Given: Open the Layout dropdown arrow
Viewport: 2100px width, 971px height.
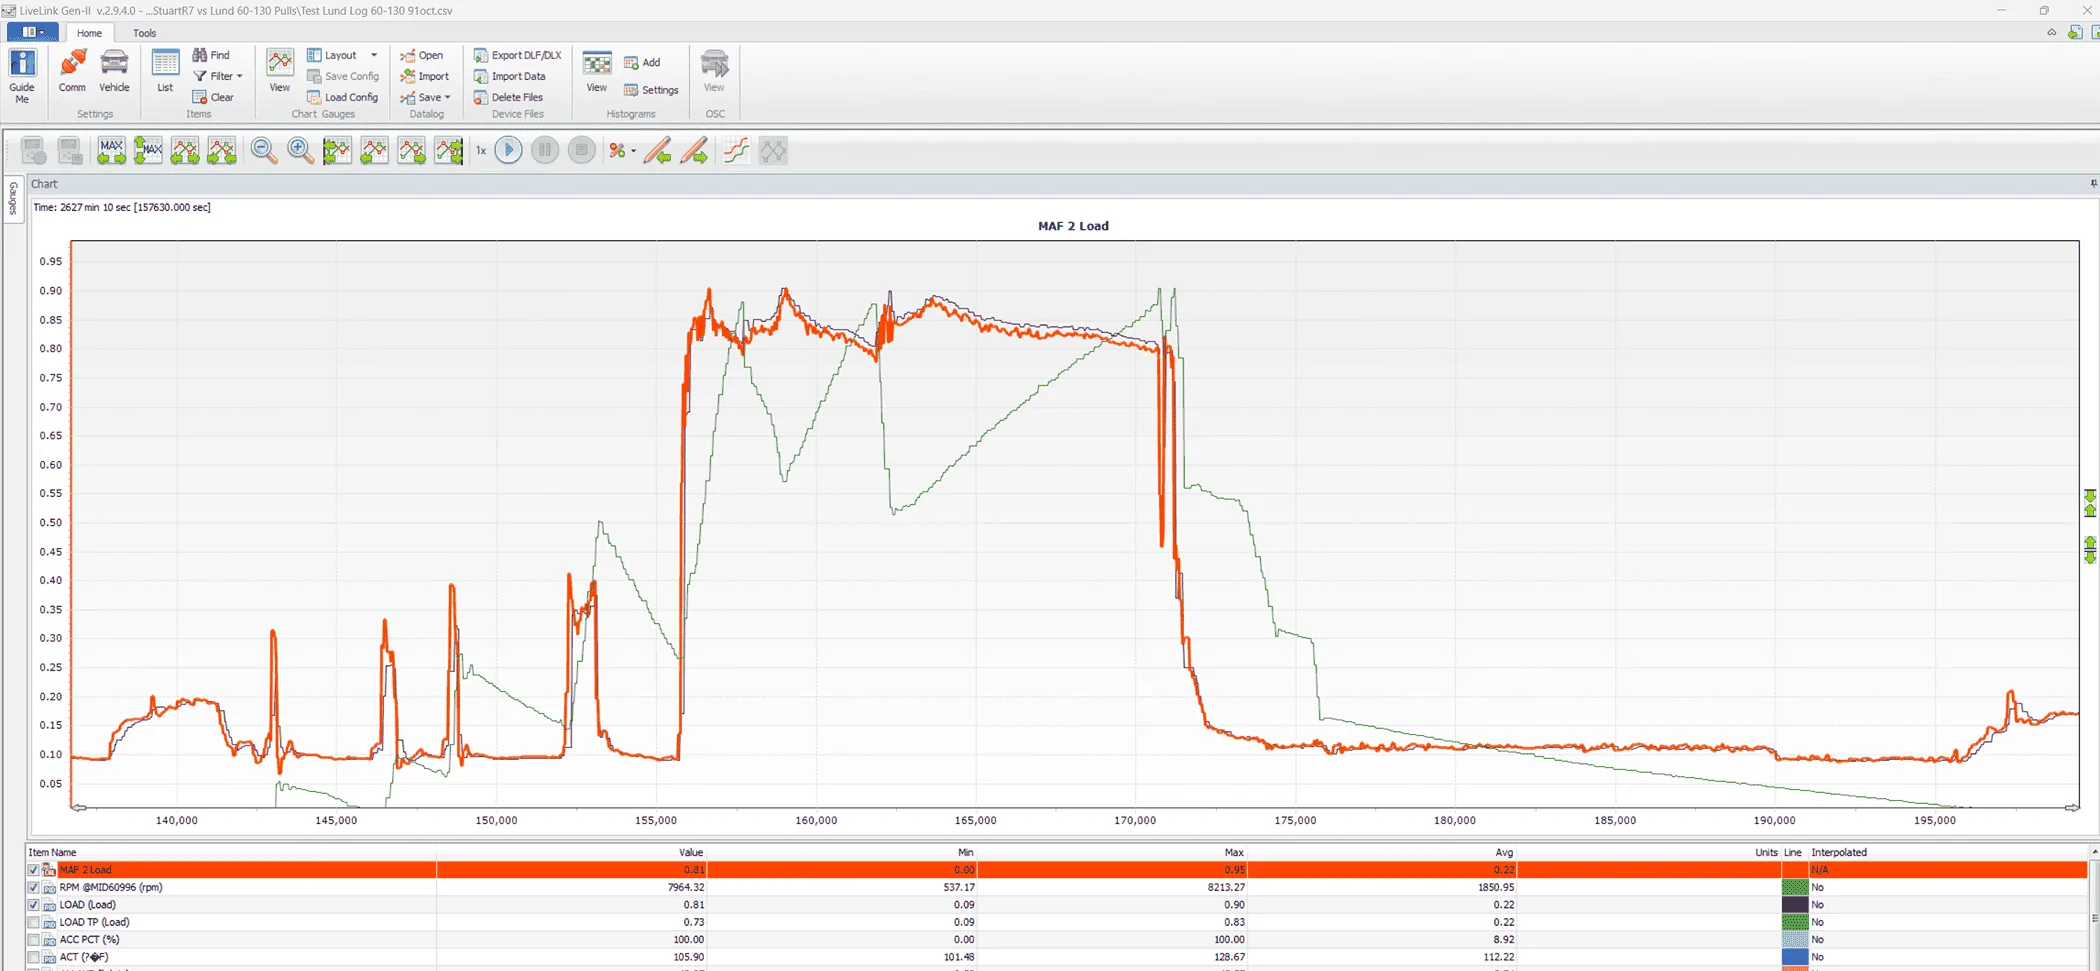Looking at the screenshot, I should tap(374, 55).
